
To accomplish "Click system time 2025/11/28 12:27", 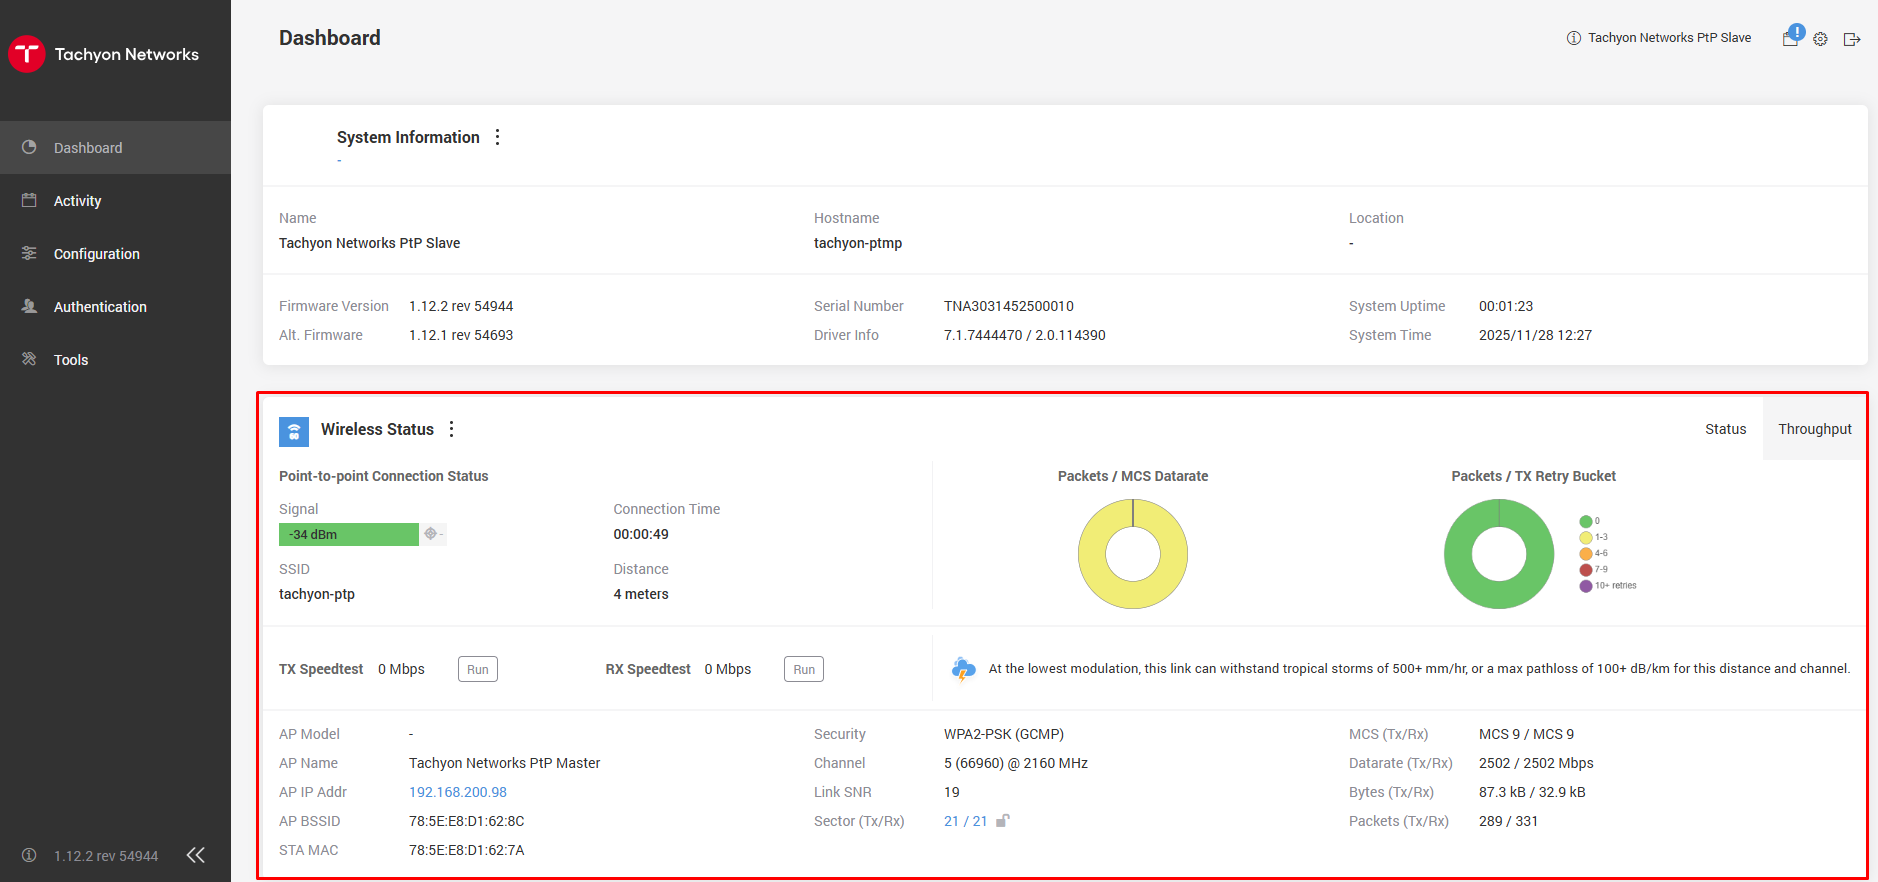I will [x=1536, y=335].
